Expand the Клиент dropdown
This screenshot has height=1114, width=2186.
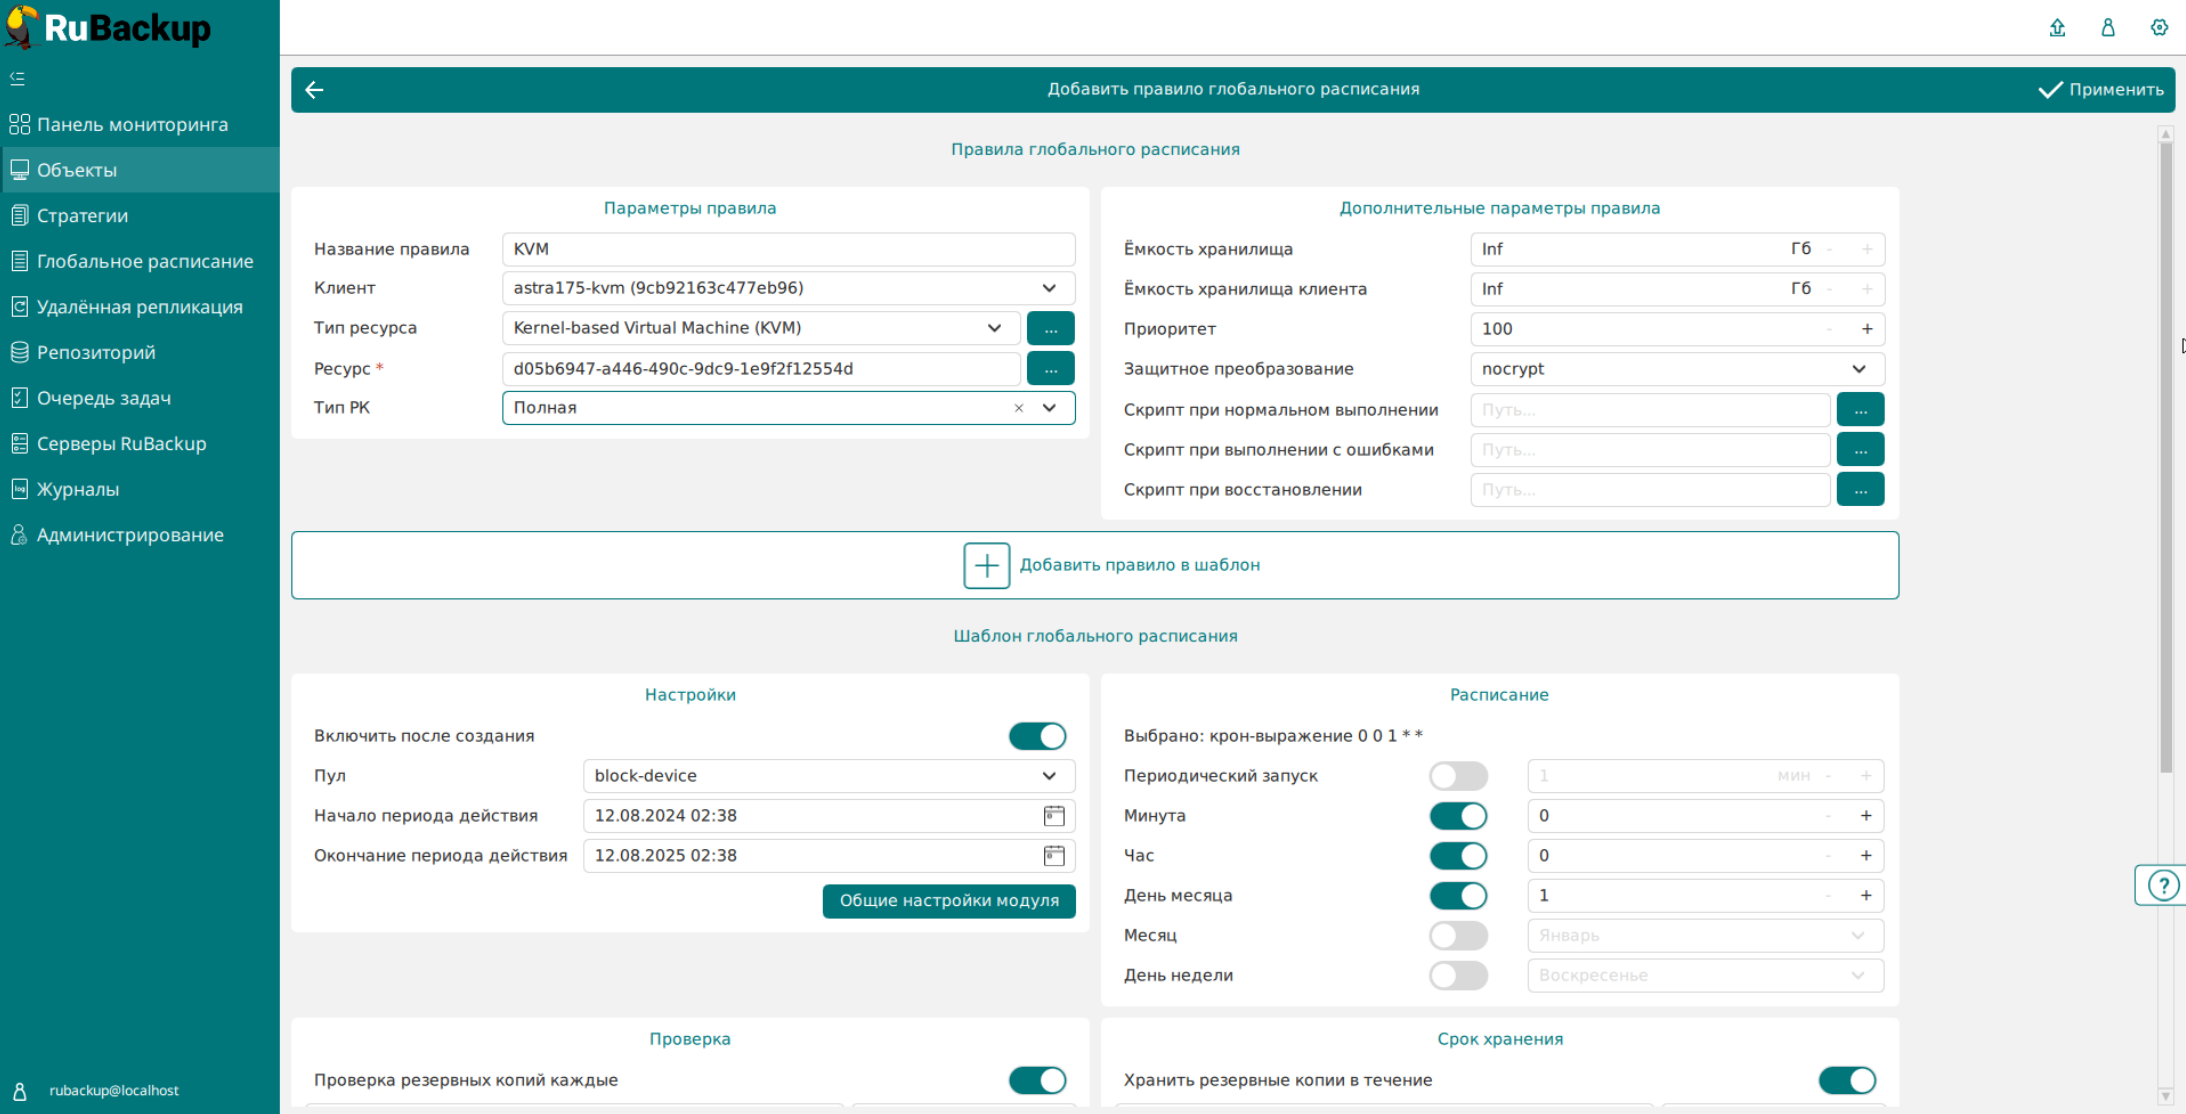point(1049,288)
